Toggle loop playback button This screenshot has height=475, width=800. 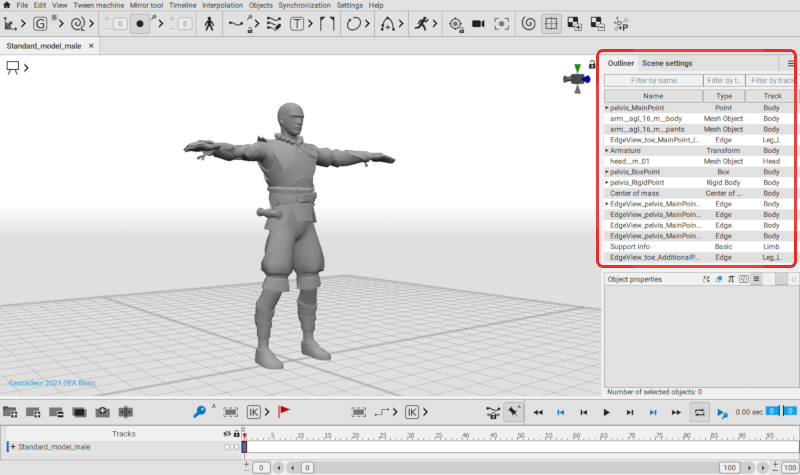[x=699, y=411]
